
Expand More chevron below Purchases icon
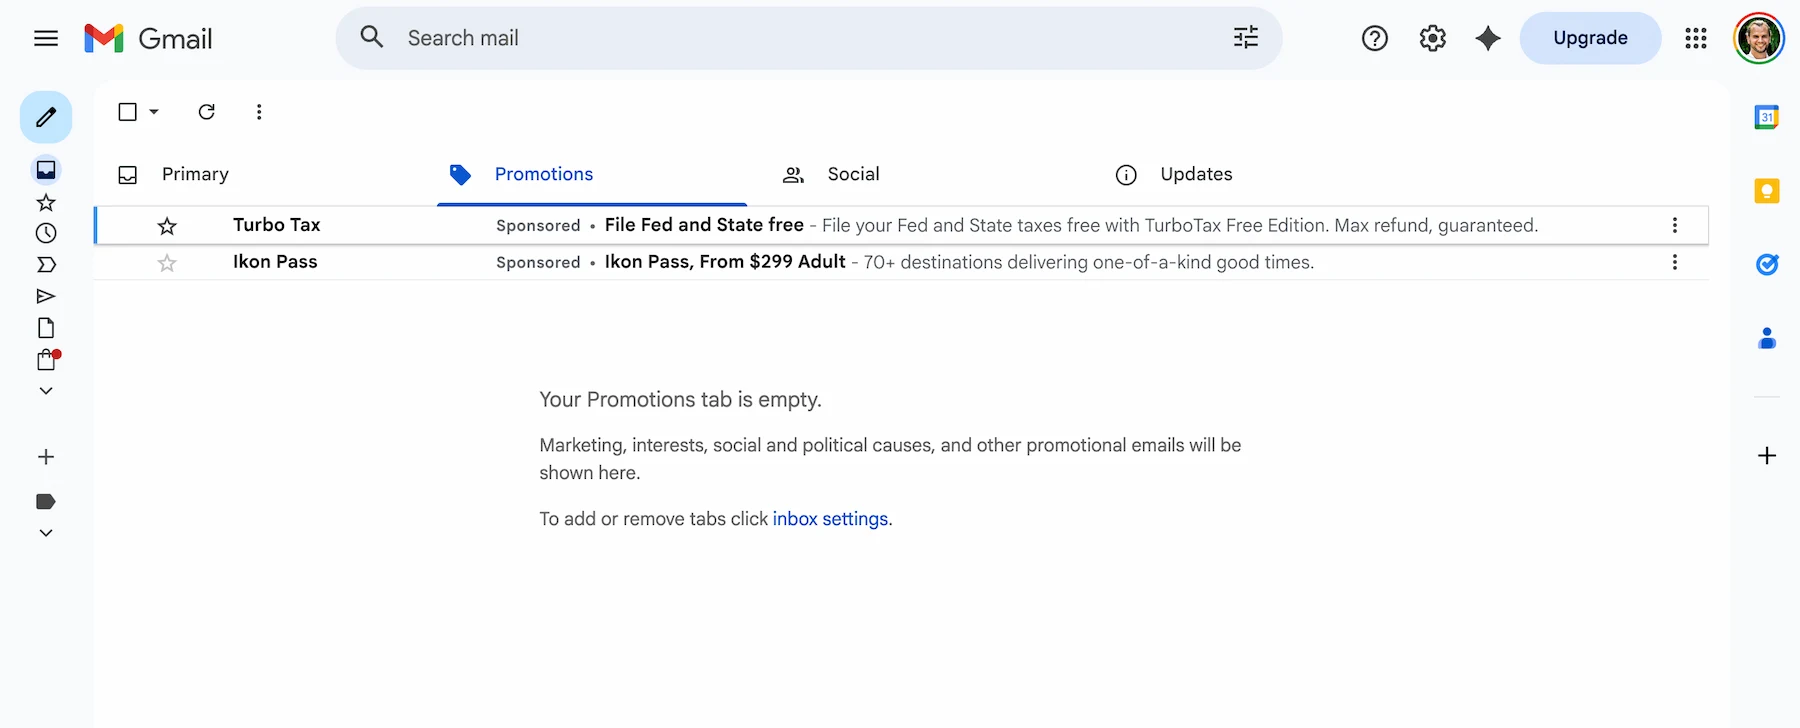click(46, 391)
